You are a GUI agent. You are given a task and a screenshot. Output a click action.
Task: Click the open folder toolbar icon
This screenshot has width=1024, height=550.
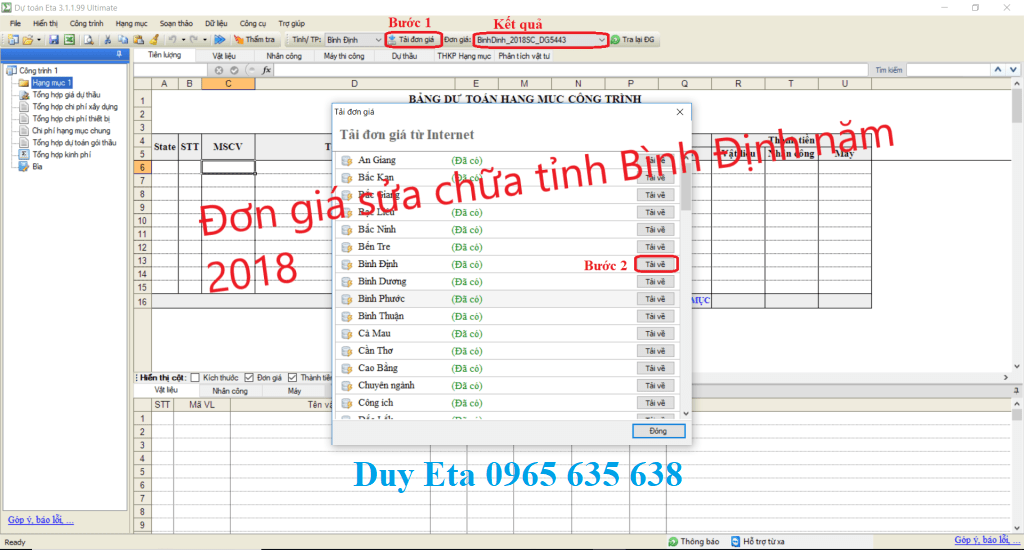click(x=27, y=40)
